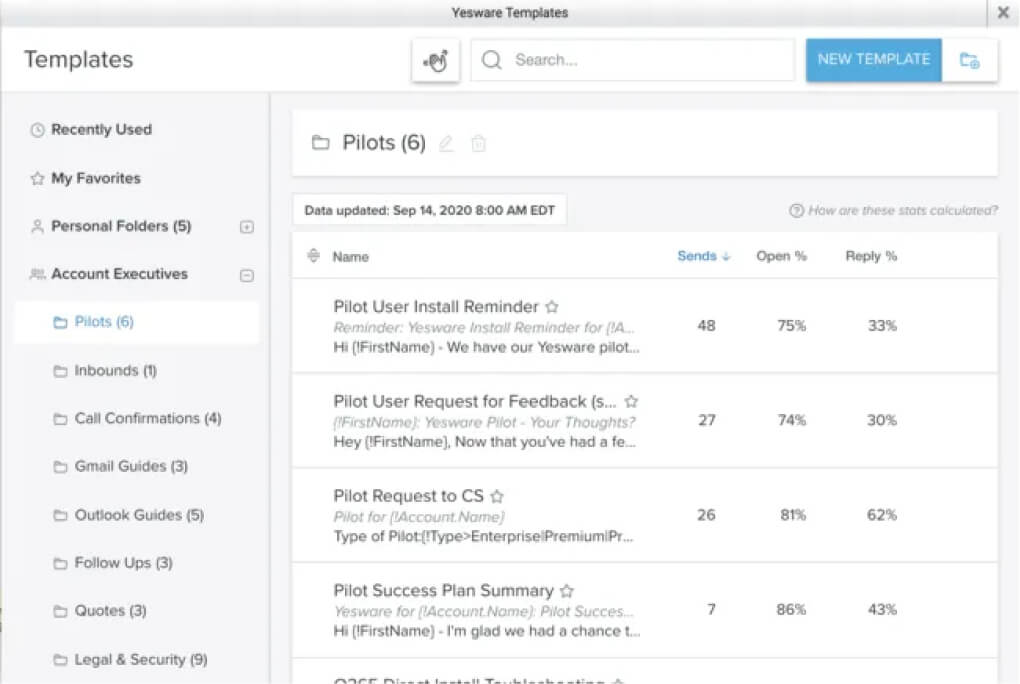The image size is (1020, 684).
Task: Click the 'Pilot for {!Account.Name}' subject line
Action: [x=419, y=517]
